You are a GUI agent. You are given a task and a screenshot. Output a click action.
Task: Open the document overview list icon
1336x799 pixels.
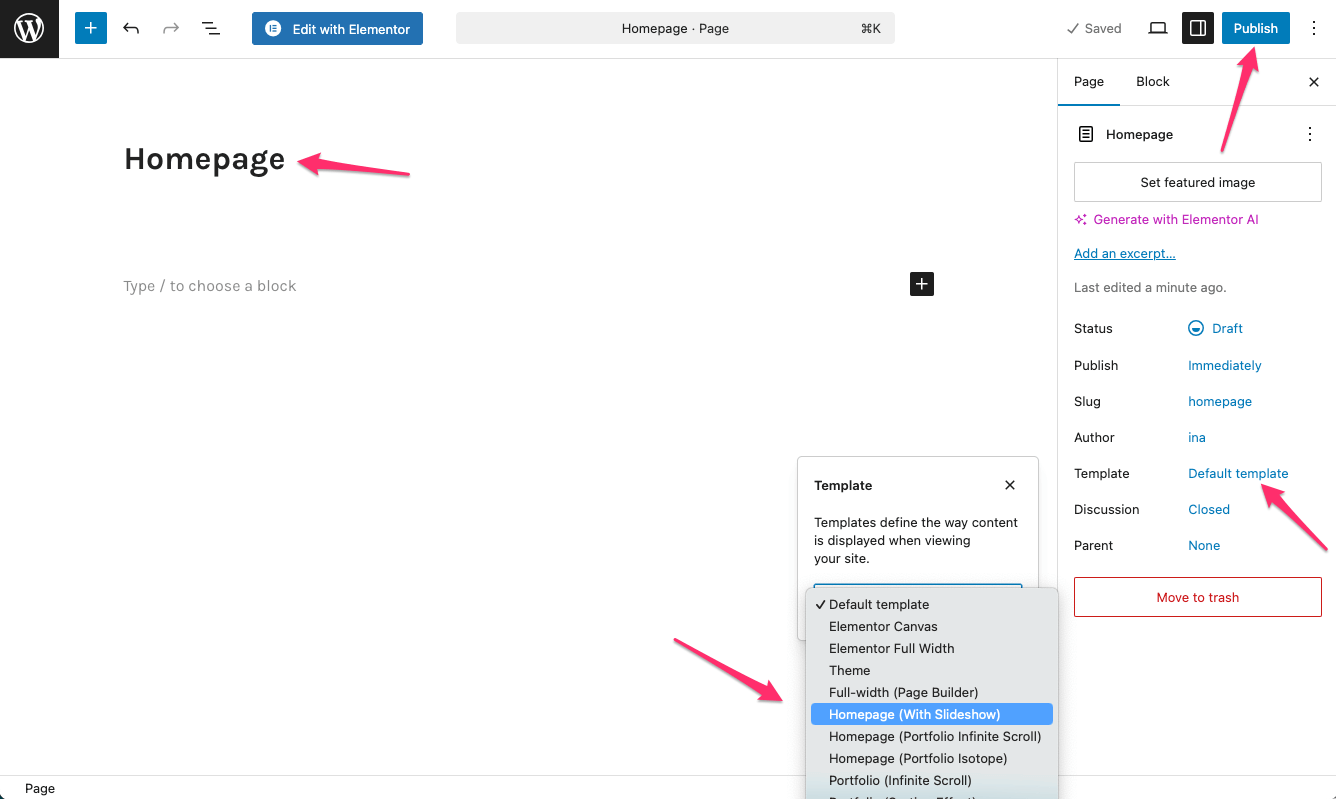point(211,28)
